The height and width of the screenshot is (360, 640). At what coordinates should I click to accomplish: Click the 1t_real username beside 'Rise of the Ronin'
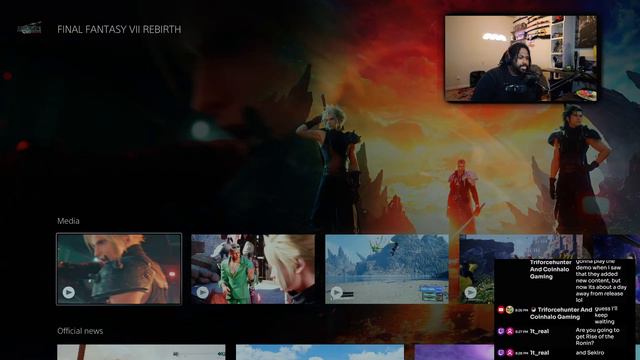point(539,331)
